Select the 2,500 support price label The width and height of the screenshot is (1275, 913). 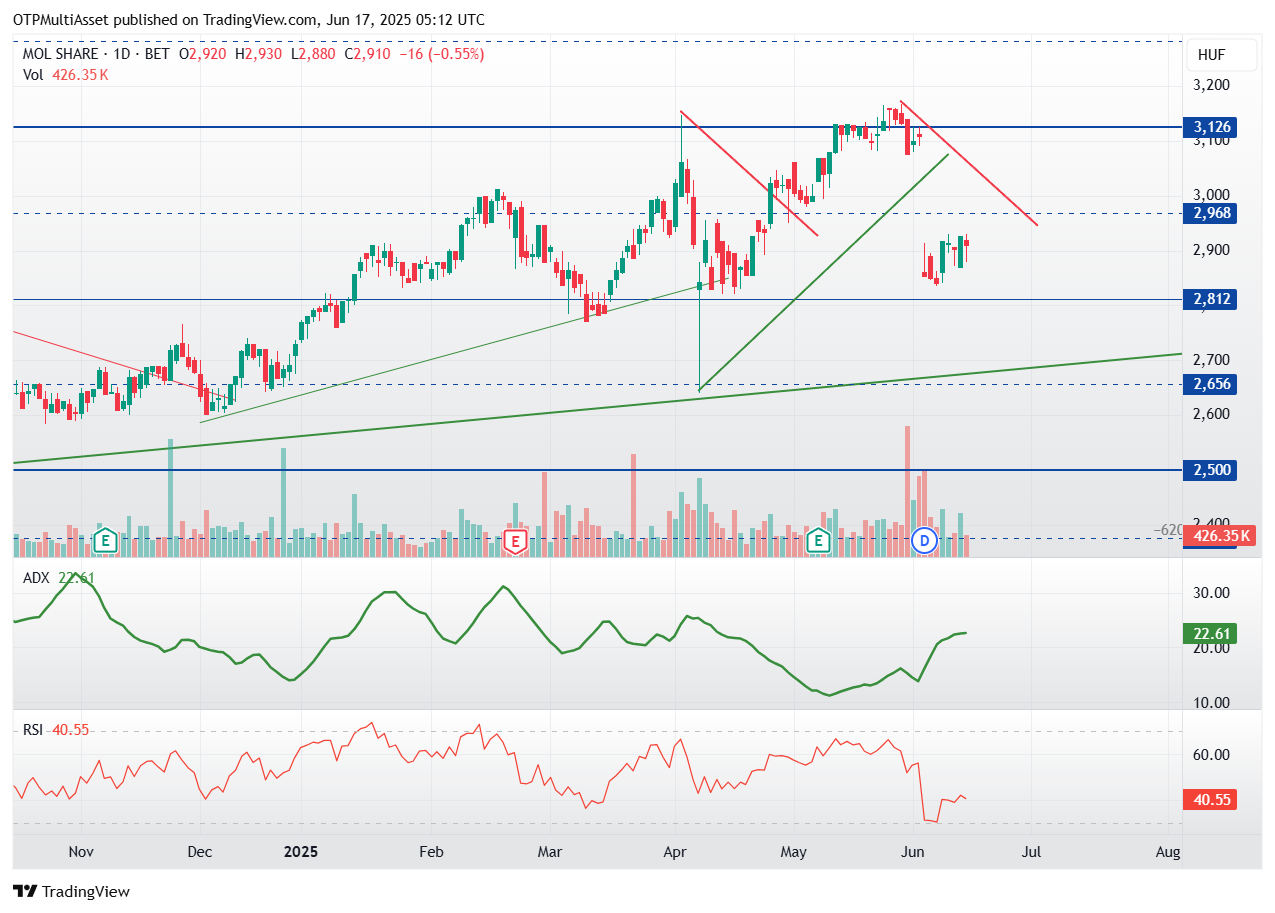pos(1211,470)
